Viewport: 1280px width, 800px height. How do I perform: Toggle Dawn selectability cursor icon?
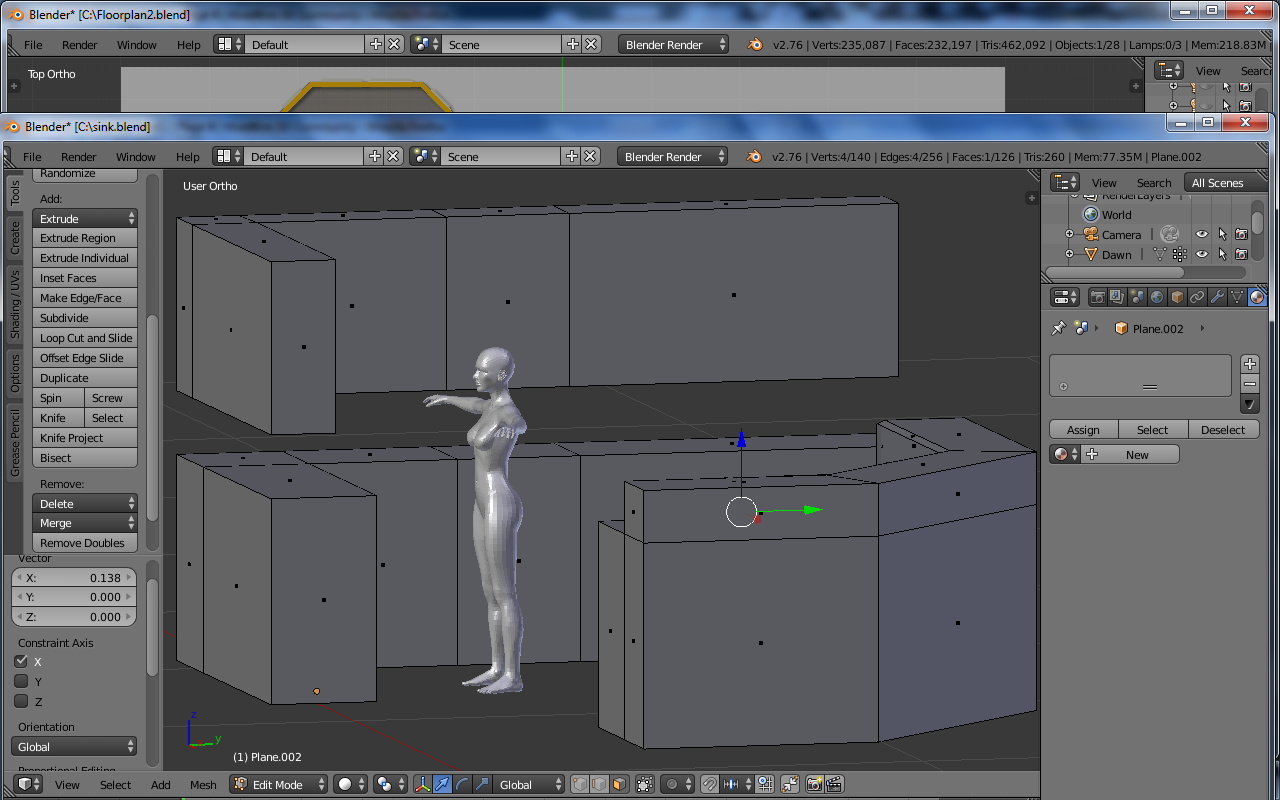tap(1222, 255)
